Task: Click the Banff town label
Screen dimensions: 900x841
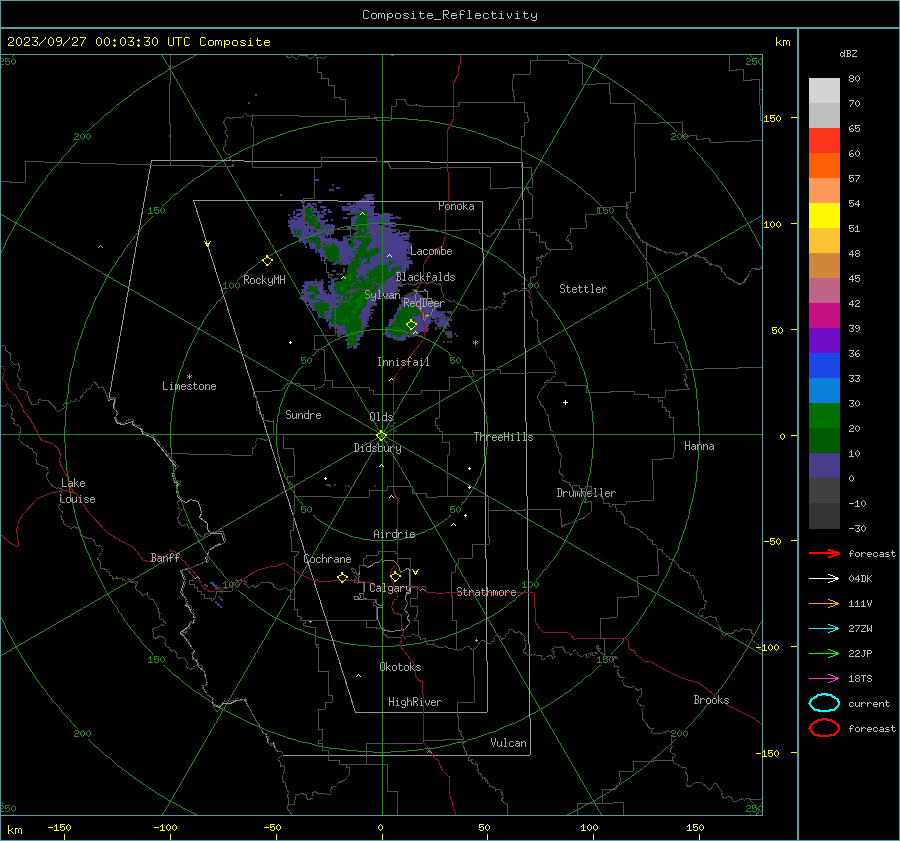Action: tap(165, 557)
